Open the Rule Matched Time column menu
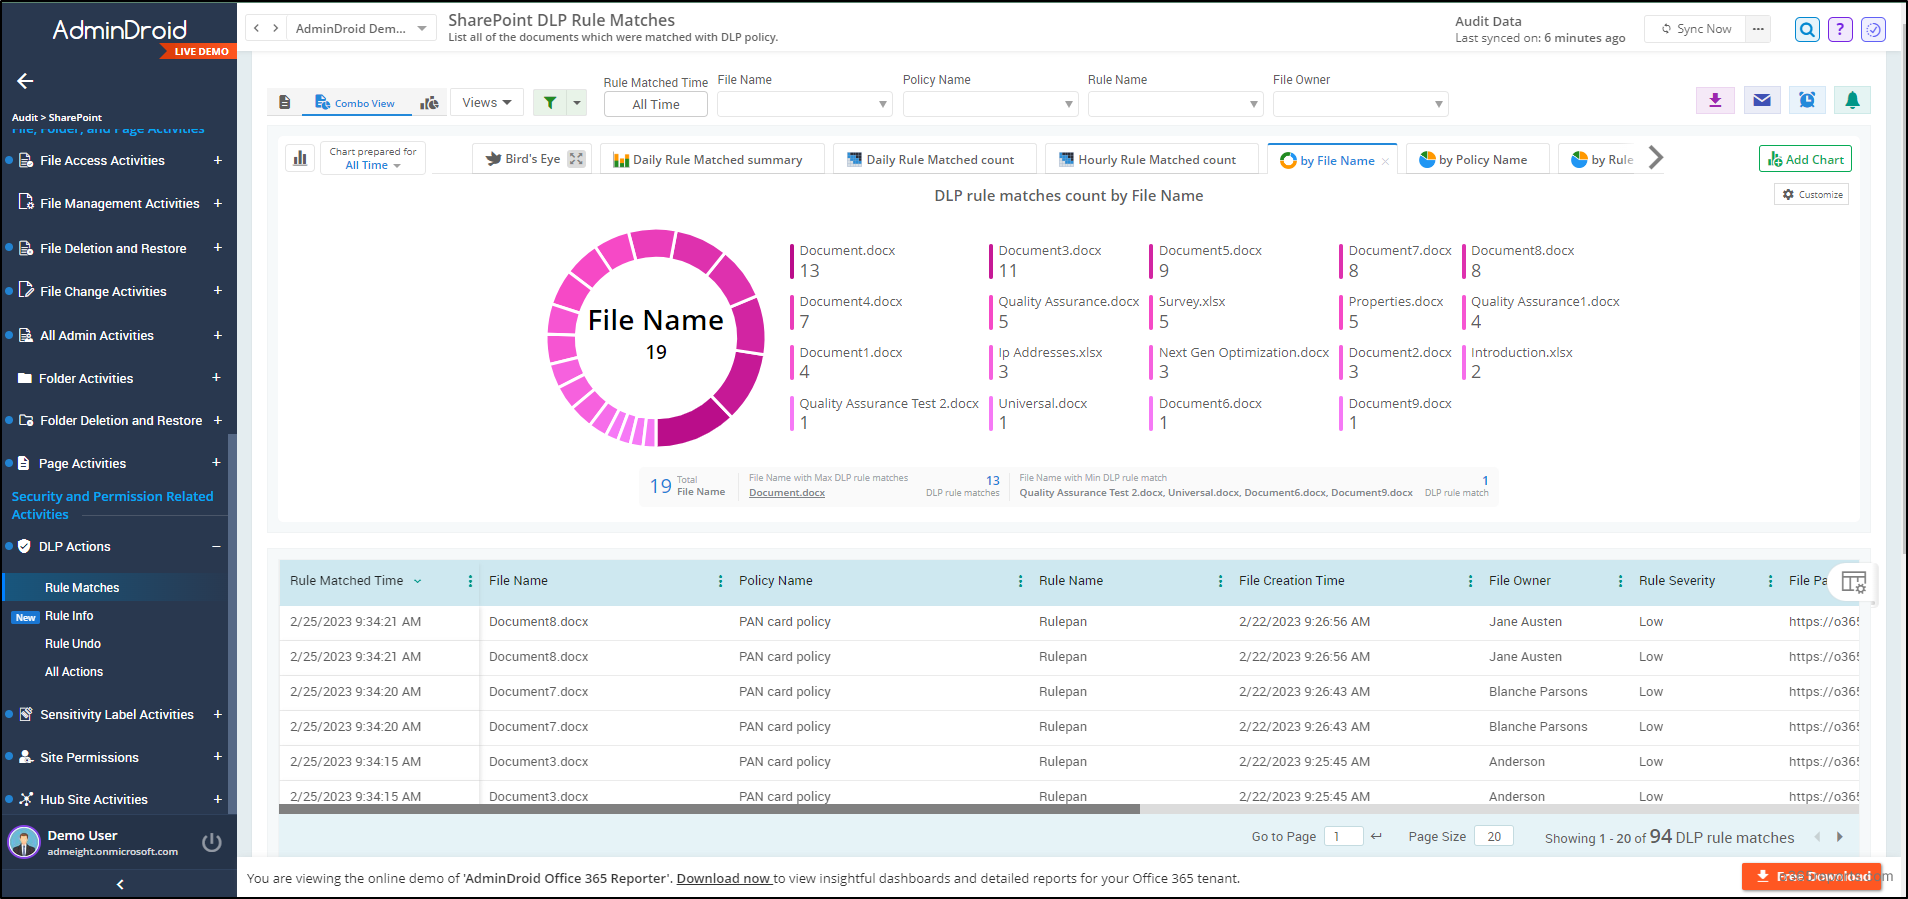1908x899 pixels. click(x=470, y=581)
